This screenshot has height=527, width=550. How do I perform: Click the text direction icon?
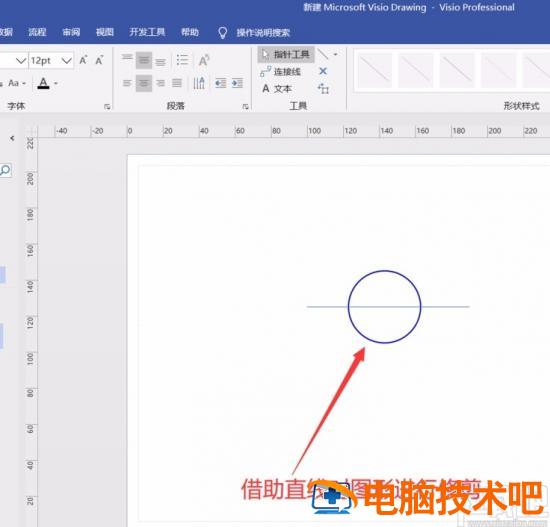[199, 83]
